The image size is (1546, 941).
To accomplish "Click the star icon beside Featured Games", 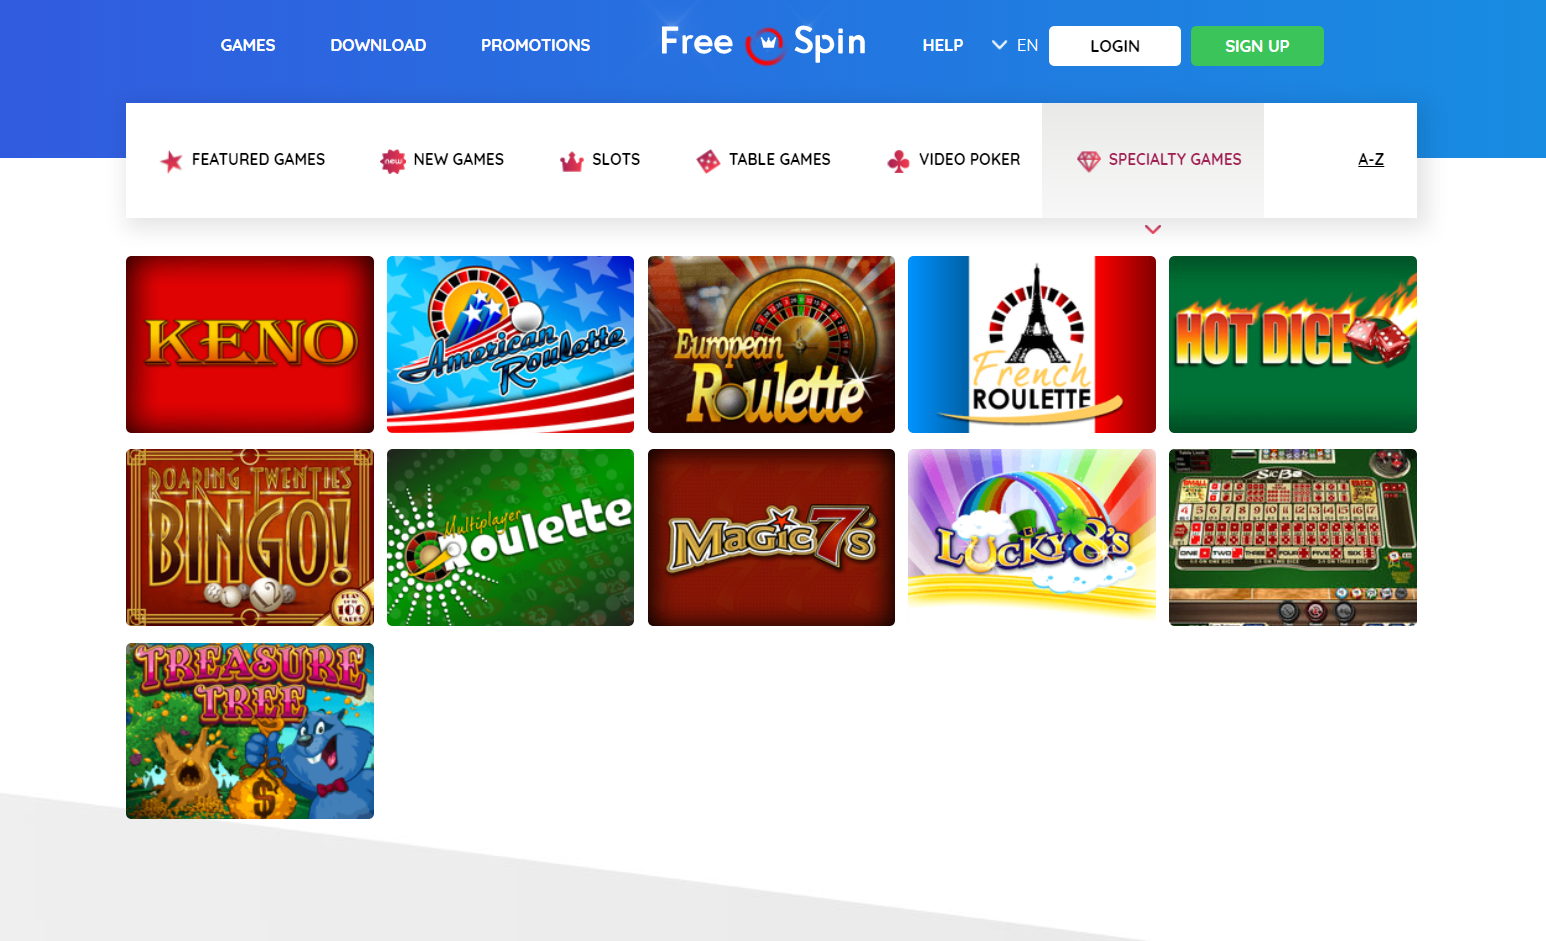I will [x=171, y=160].
